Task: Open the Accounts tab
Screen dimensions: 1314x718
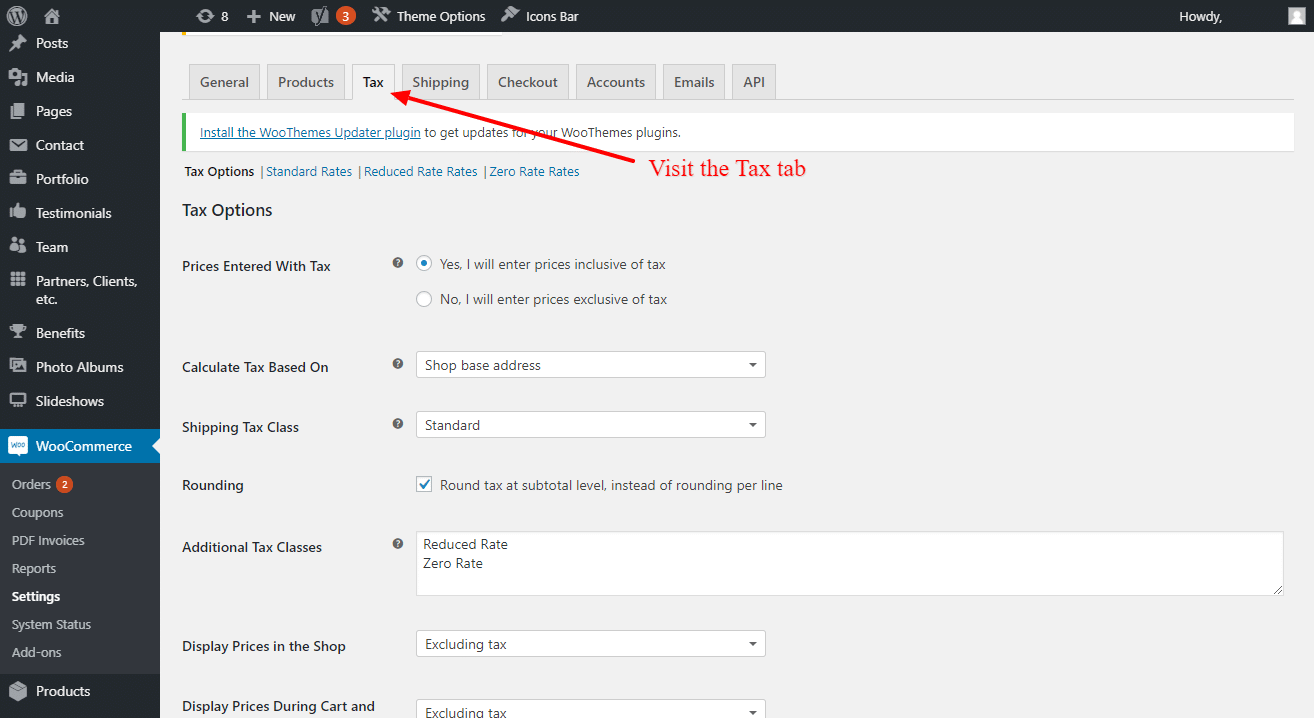Action: (x=616, y=82)
